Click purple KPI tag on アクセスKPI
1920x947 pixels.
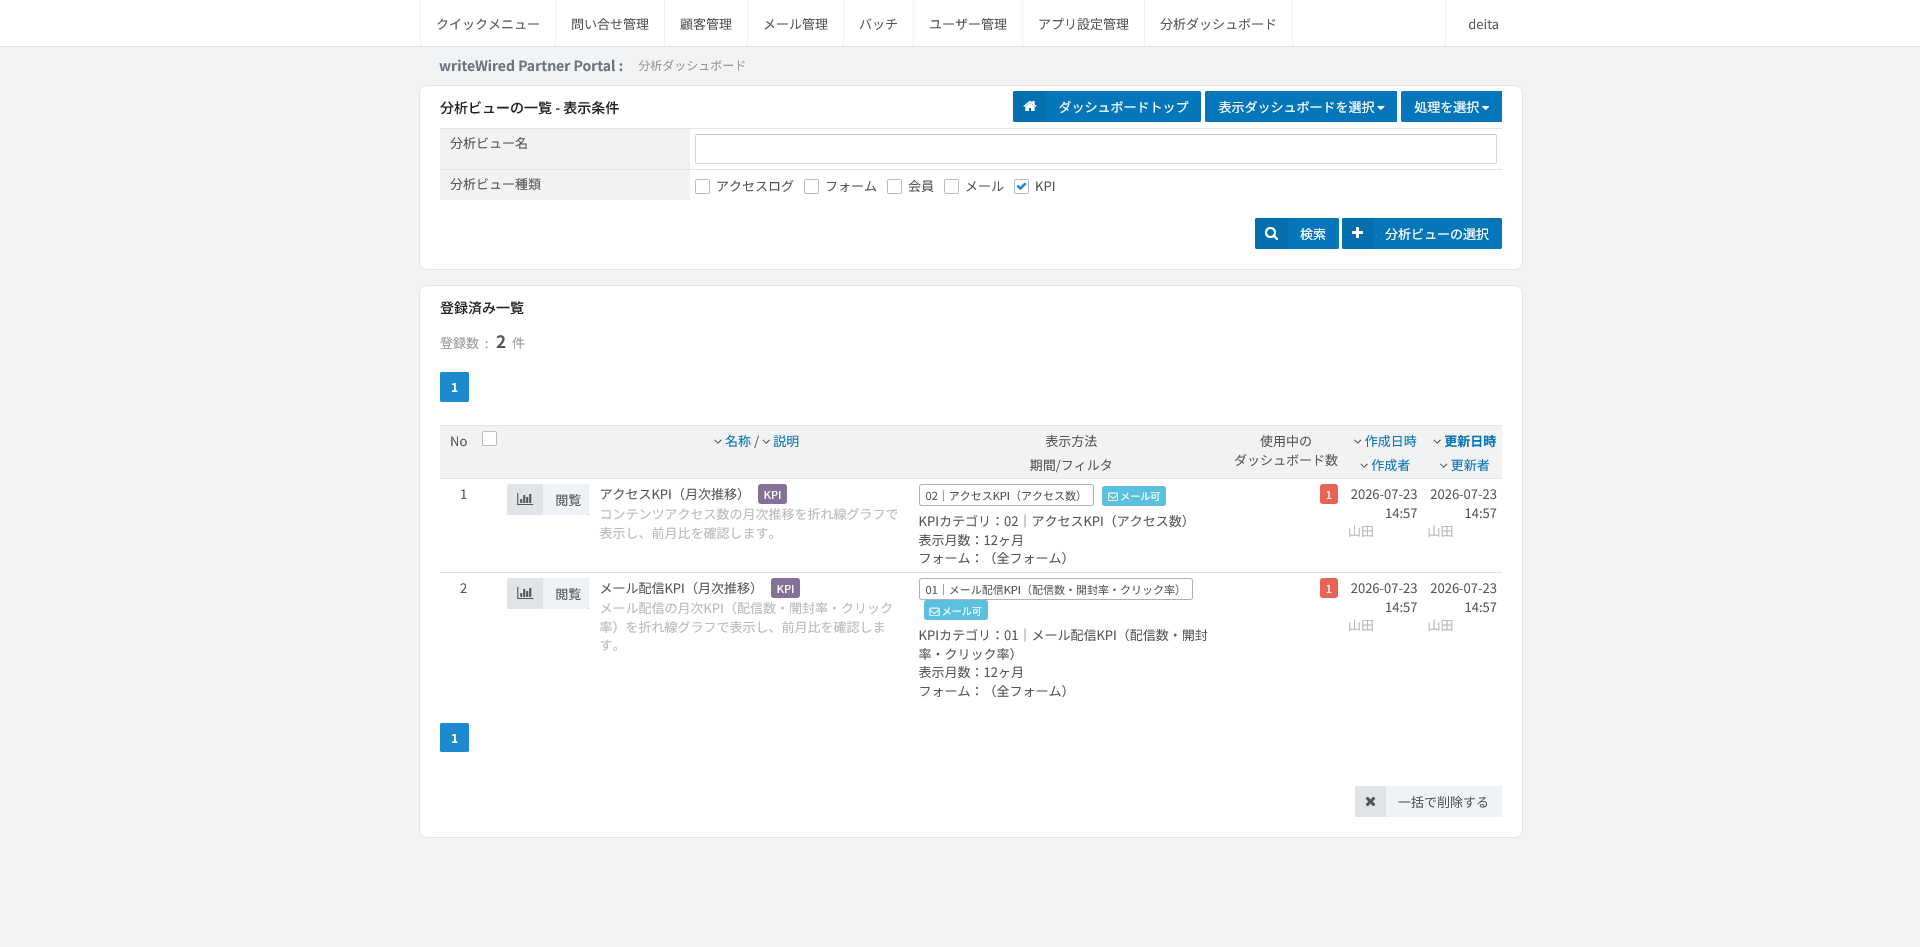(x=772, y=495)
